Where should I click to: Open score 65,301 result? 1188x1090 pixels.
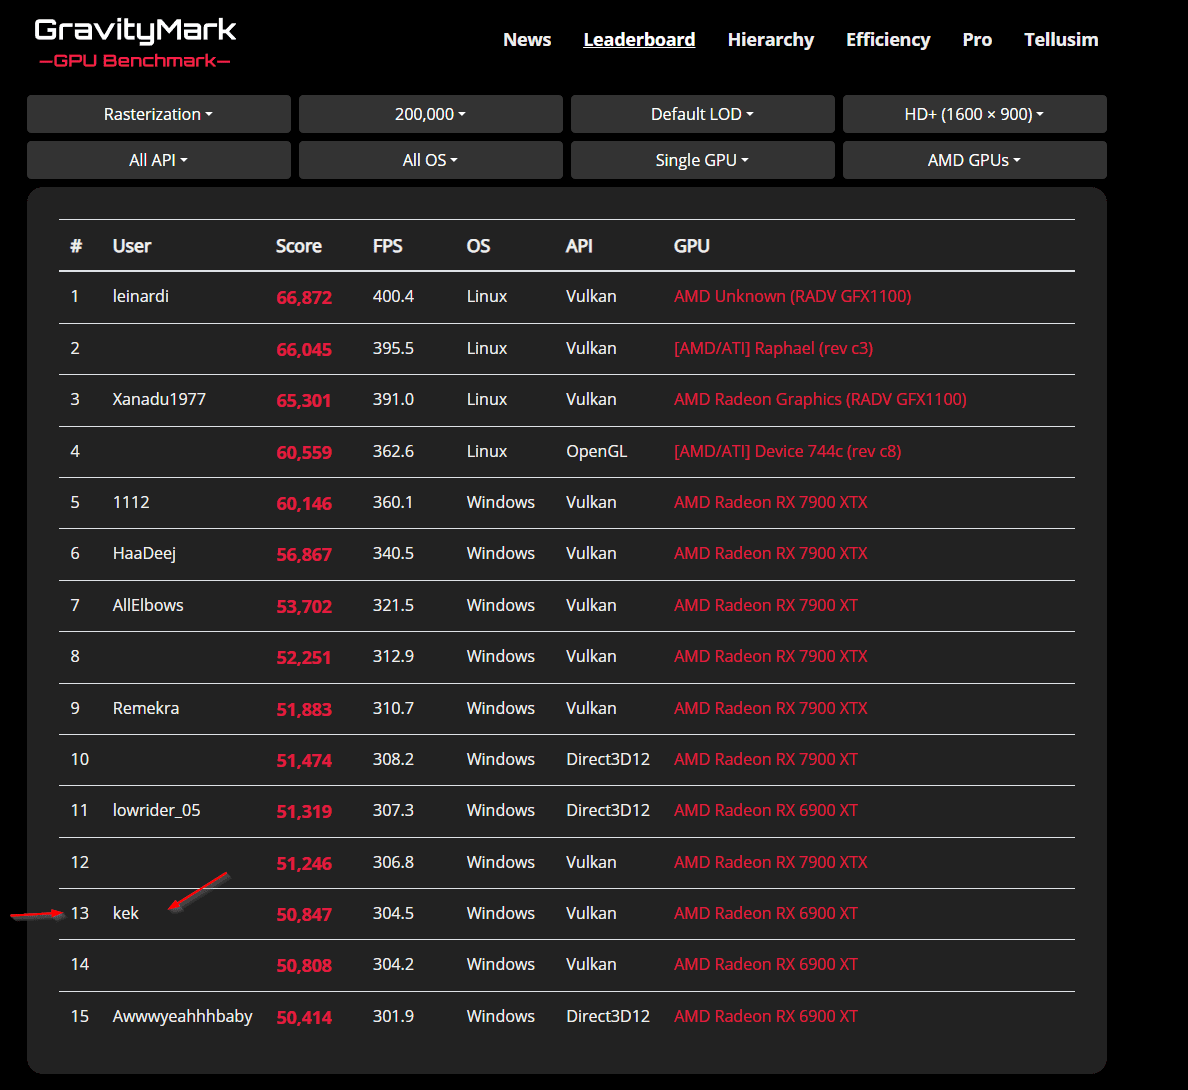tap(304, 401)
